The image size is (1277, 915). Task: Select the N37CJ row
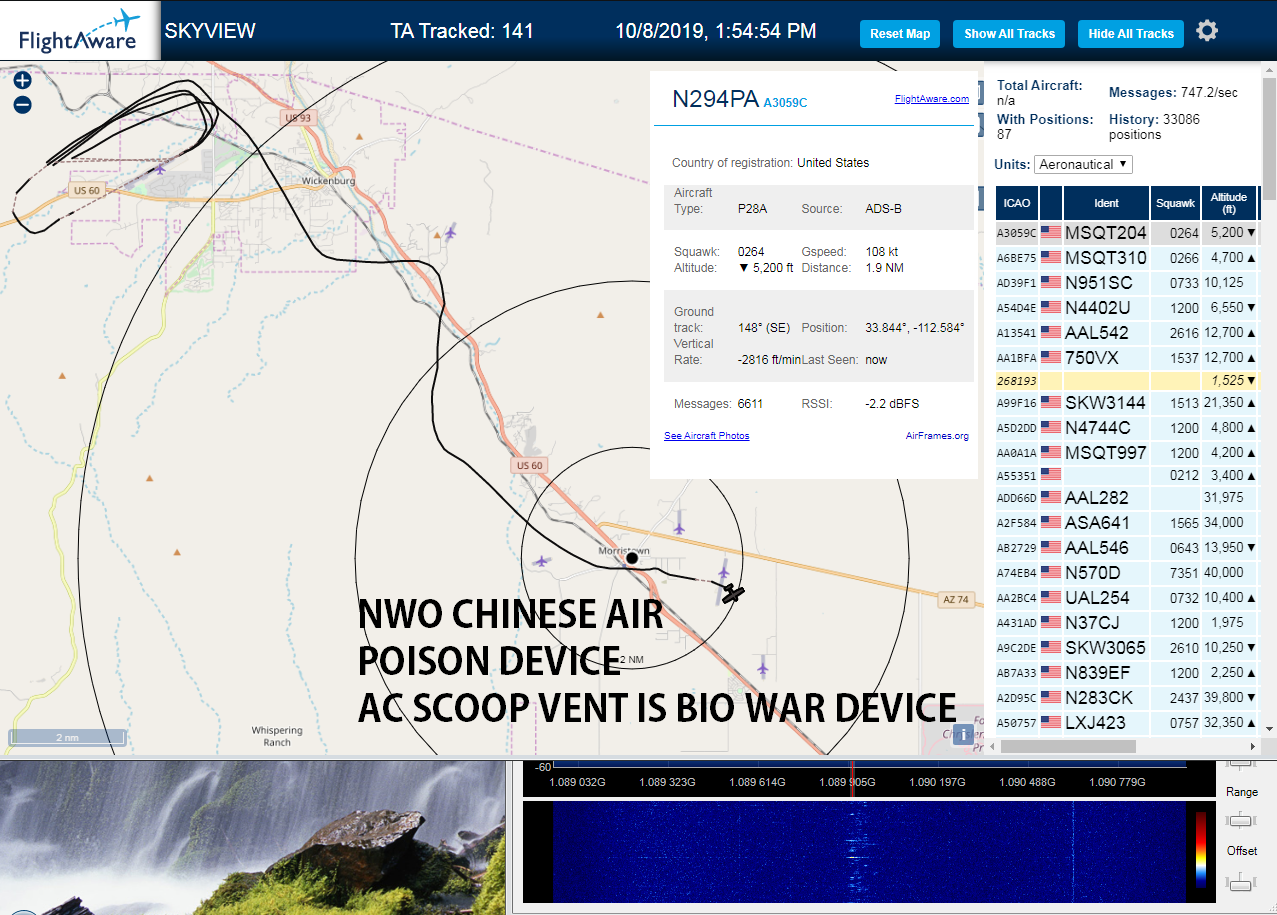[x=1126, y=622]
